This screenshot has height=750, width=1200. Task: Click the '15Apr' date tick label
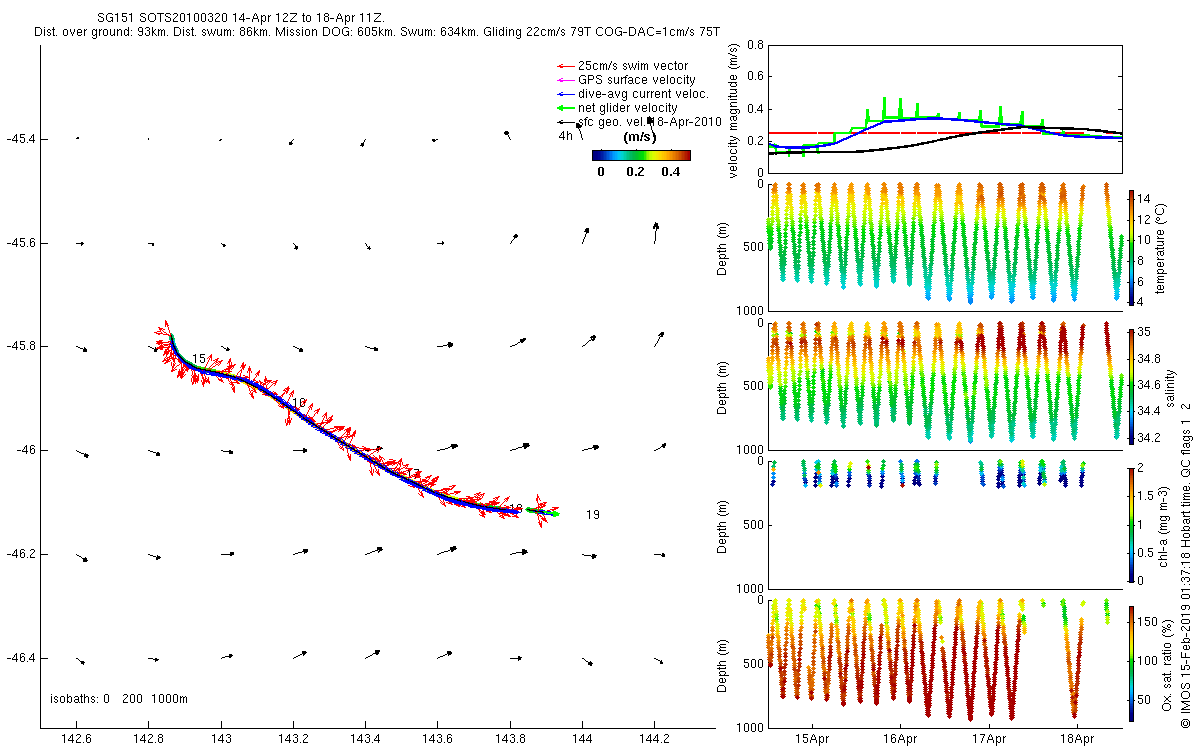pos(812,739)
